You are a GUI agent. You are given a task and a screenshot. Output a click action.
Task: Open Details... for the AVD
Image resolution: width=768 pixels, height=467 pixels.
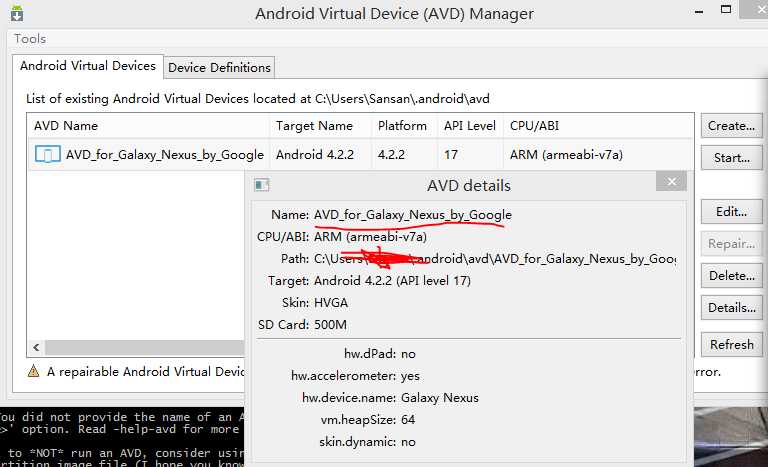tap(731, 308)
